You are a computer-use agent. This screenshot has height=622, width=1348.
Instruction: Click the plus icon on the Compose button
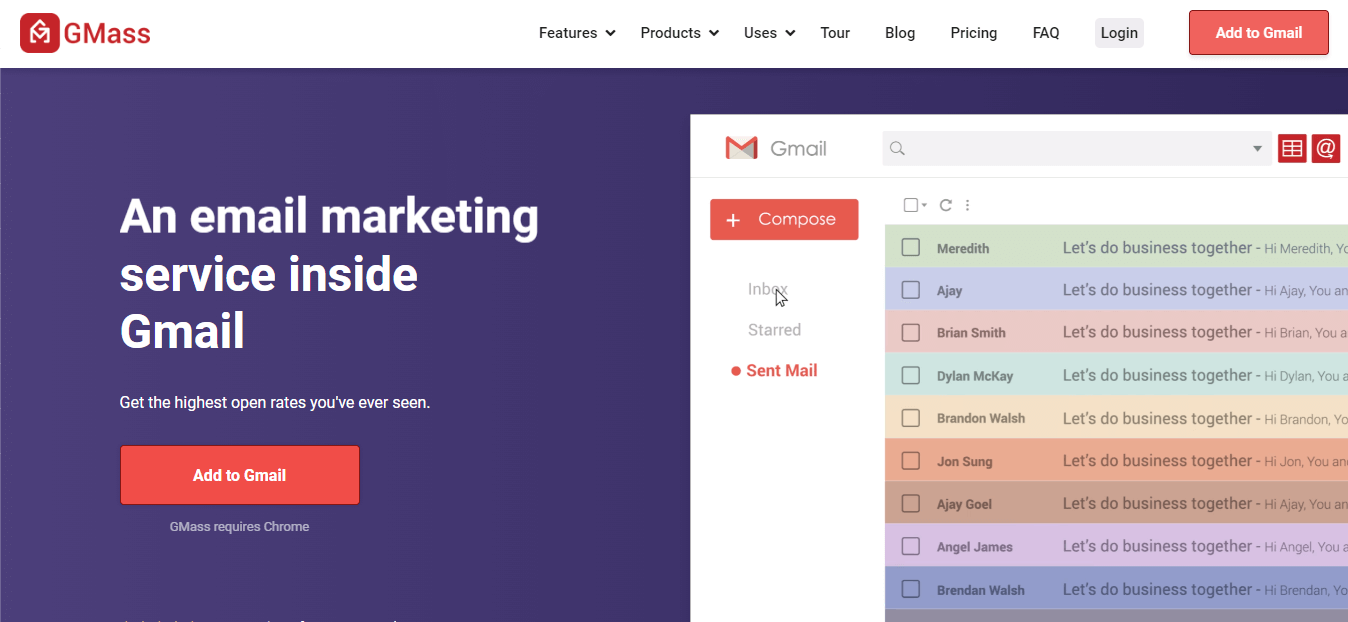[x=734, y=218]
